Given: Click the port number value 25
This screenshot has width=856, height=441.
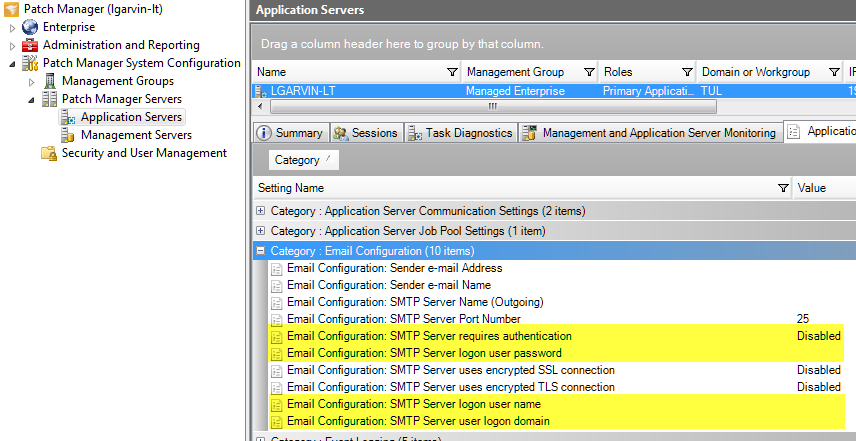Looking at the screenshot, I should [802, 319].
